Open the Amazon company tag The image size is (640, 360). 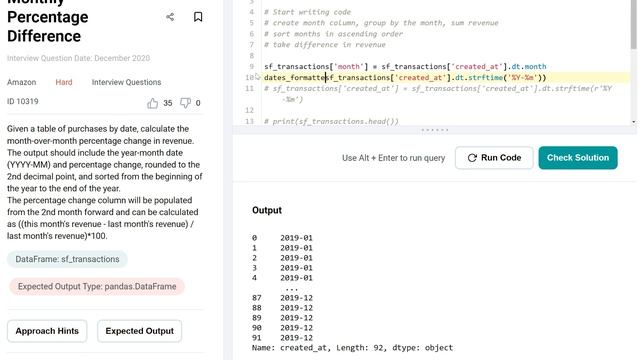22,82
